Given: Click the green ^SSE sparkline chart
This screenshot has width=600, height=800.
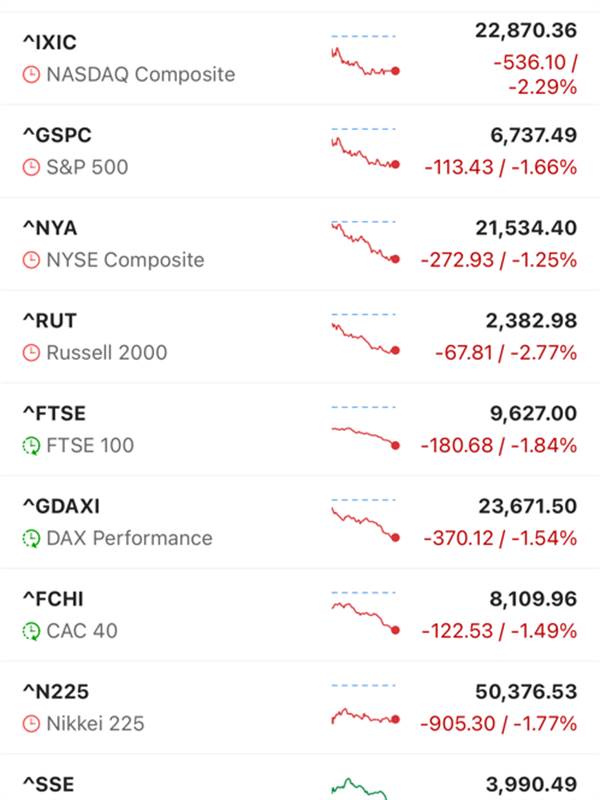Looking at the screenshot, I should 365,788.
